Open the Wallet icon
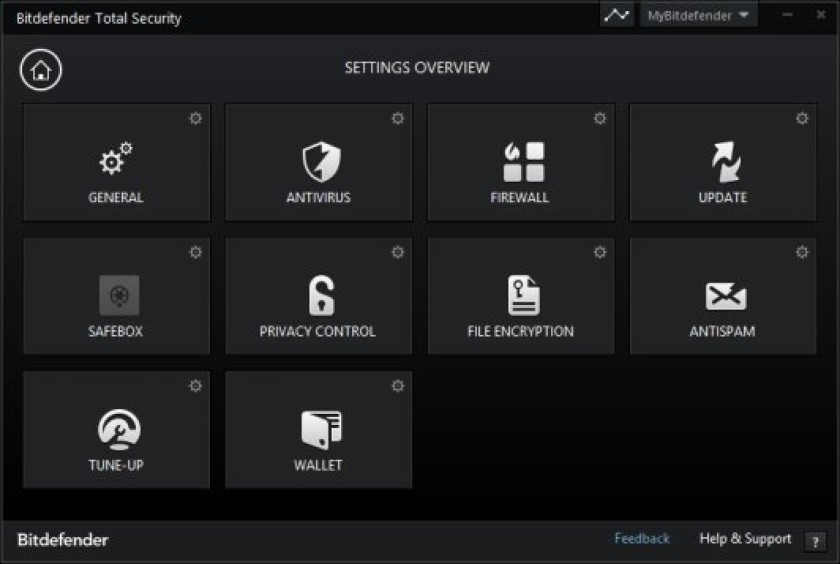840x564 pixels. pyautogui.click(x=321, y=430)
